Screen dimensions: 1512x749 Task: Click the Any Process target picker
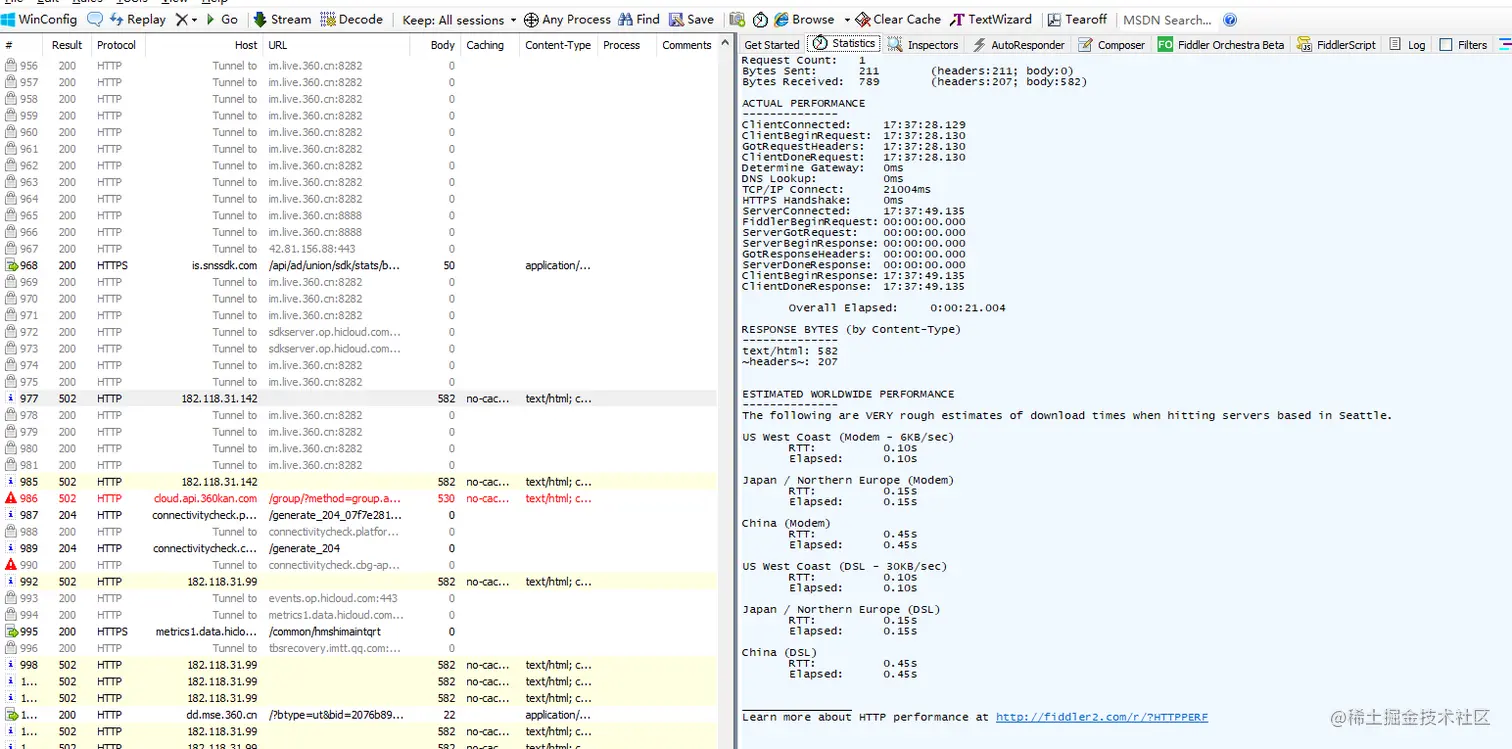567,19
